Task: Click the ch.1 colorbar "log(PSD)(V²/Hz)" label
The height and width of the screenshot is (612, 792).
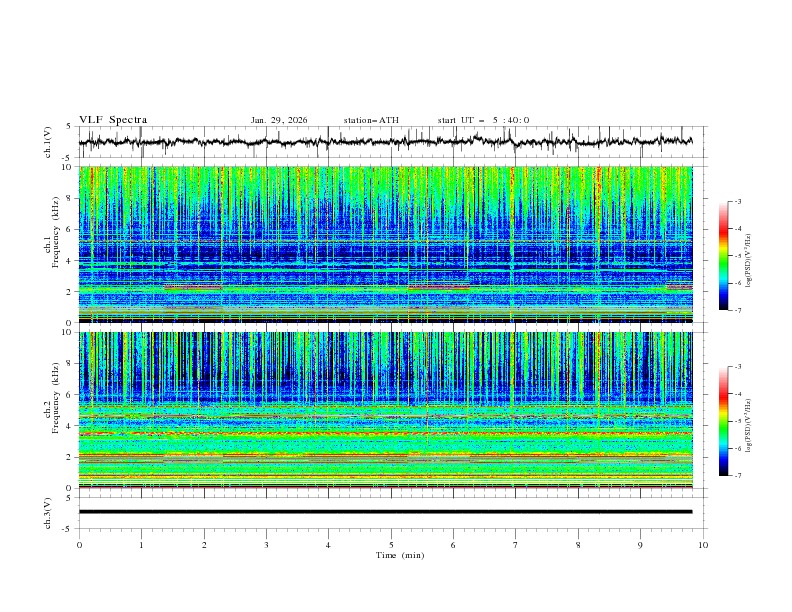Action: 748,261
